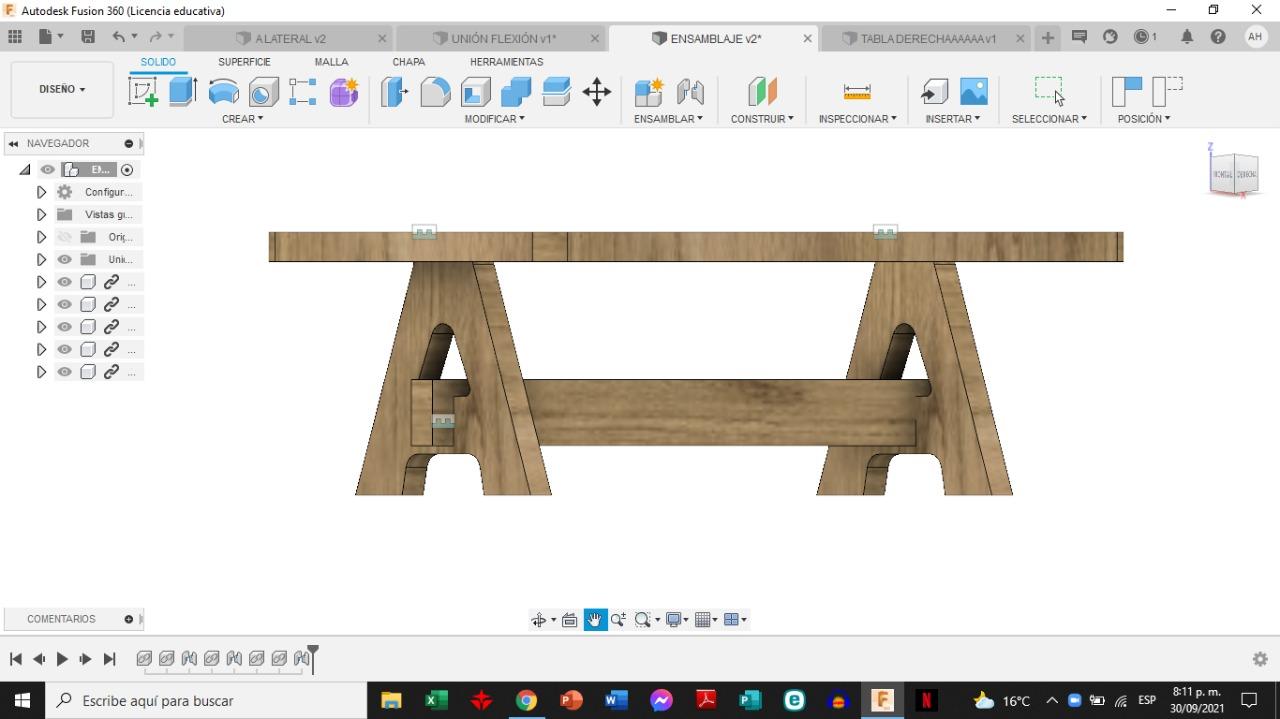The image size is (1280, 719).
Task: Open the notifications bell
Action: (x=1187, y=37)
